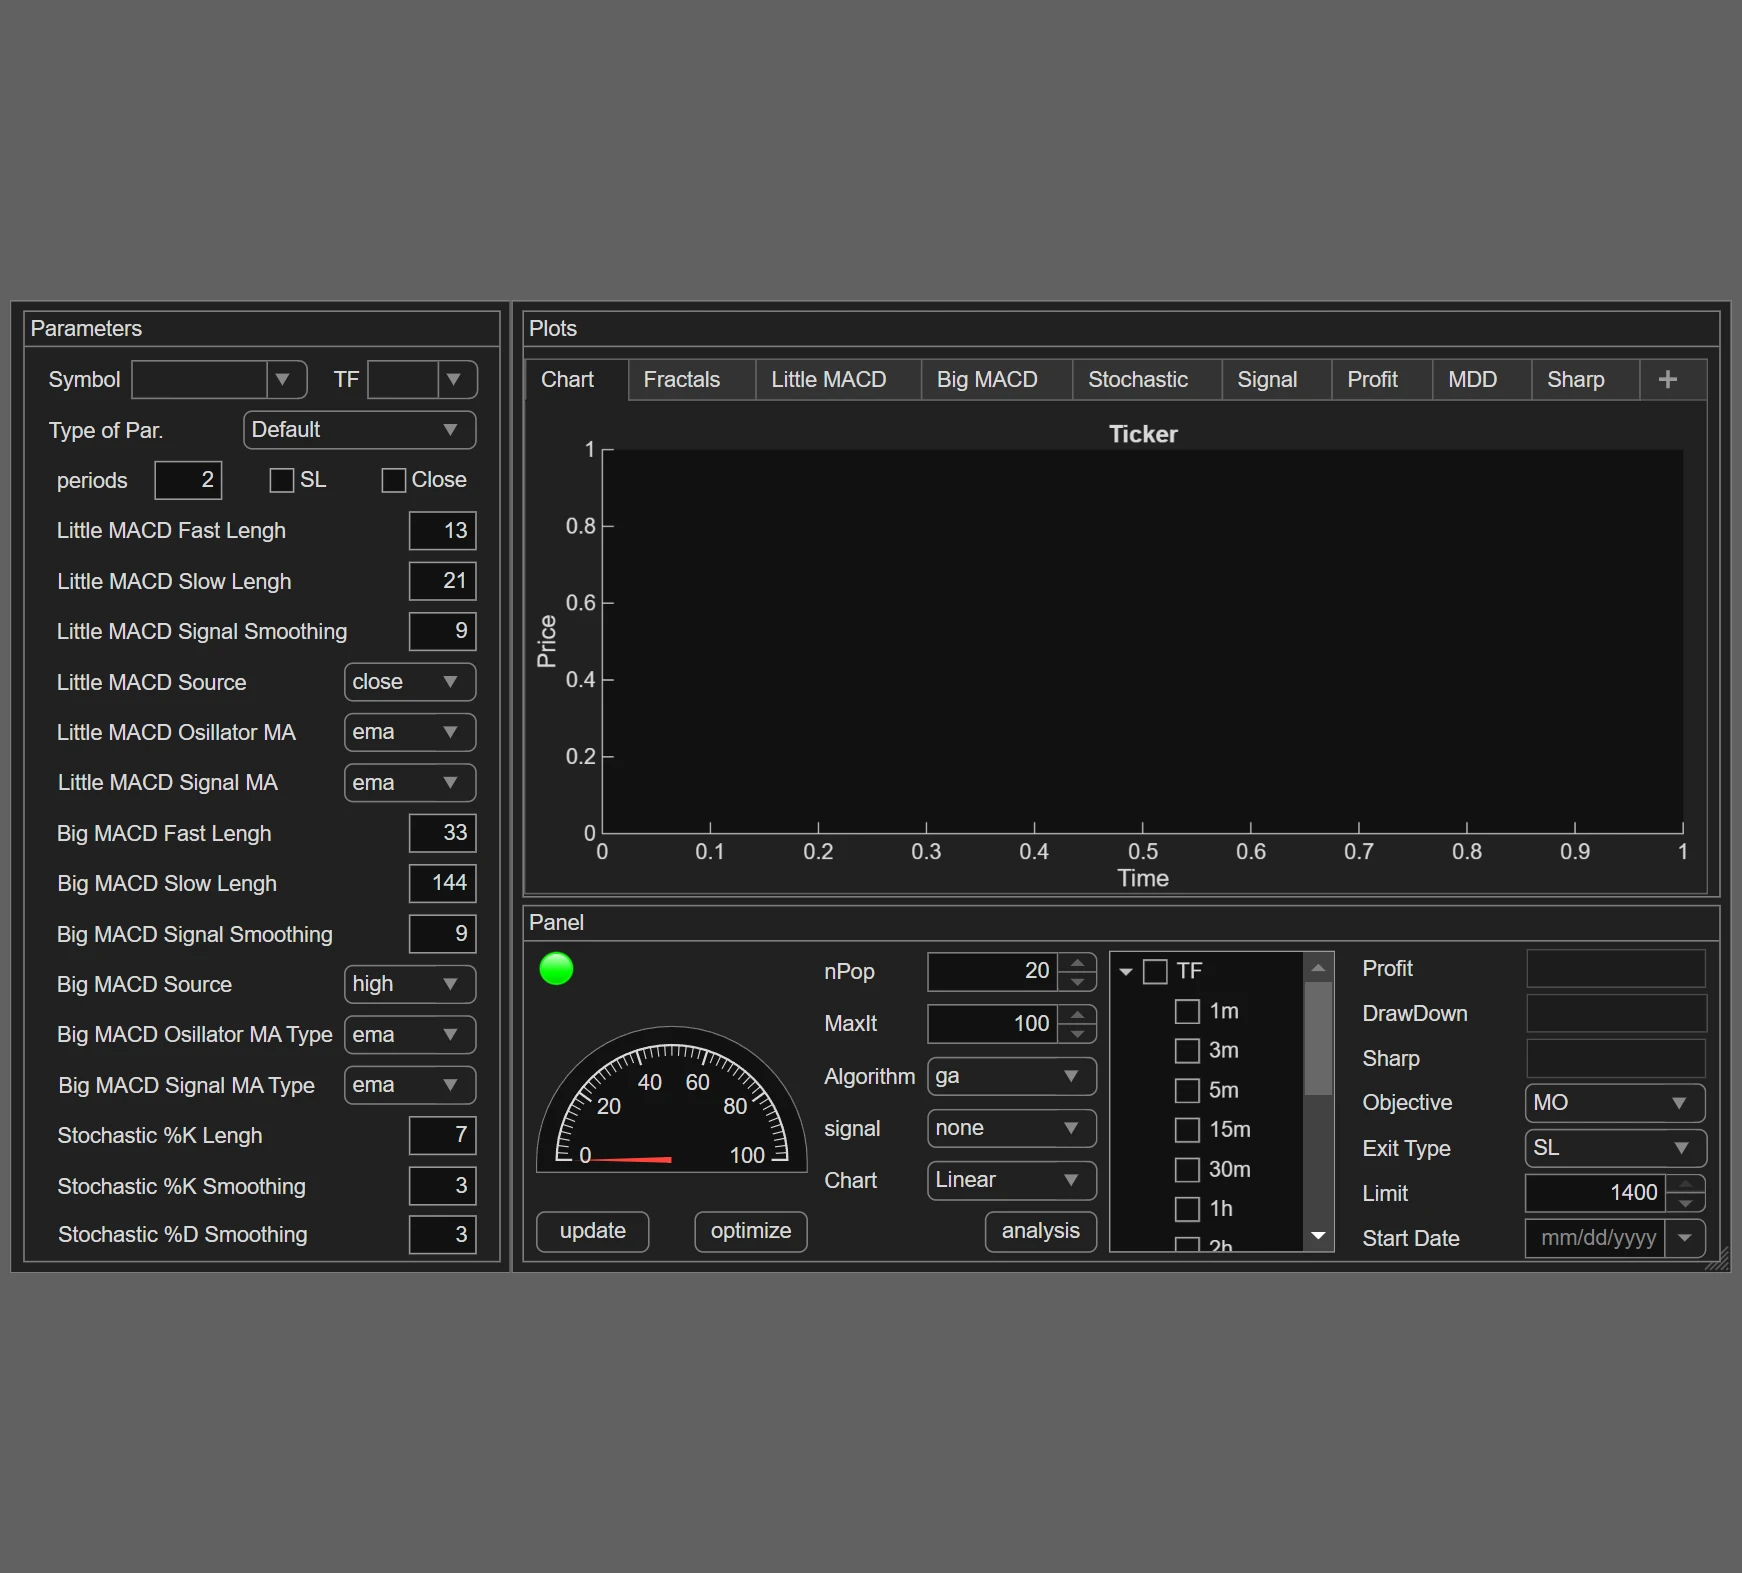Collapse the TF tree node

pyautogui.click(x=1126, y=972)
